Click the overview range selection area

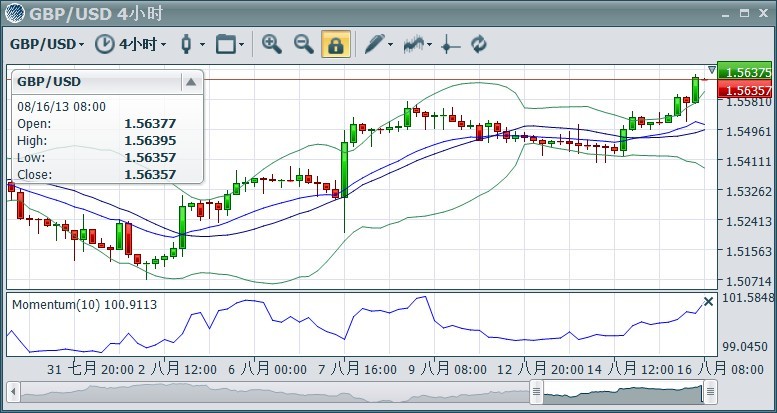click(x=623, y=392)
